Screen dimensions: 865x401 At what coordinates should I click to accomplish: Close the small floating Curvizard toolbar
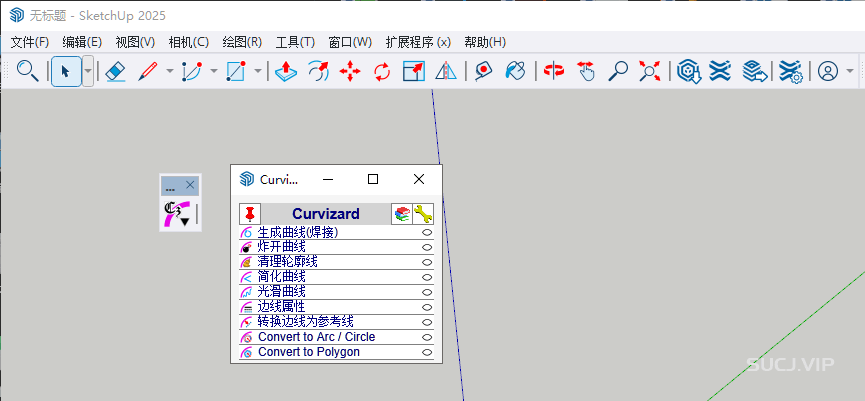tap(190, 185)
